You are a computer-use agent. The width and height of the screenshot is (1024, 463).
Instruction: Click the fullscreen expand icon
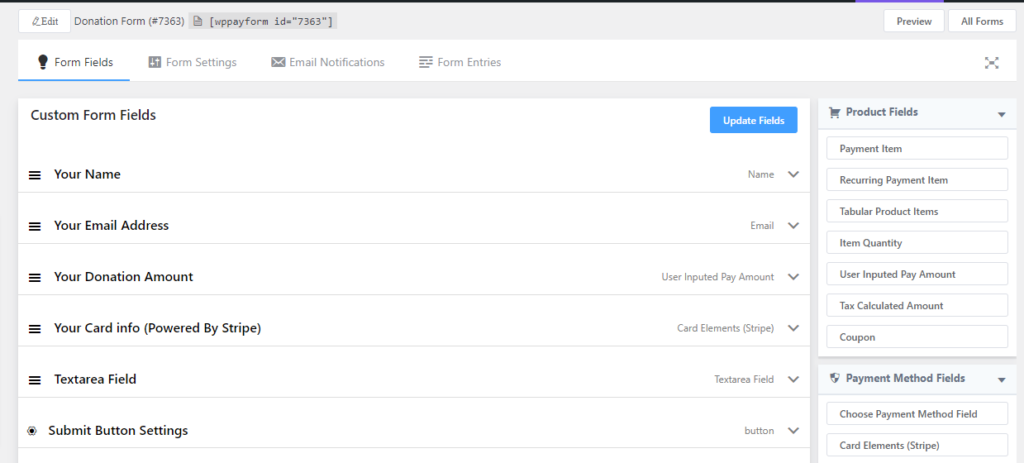coord(992,63)
